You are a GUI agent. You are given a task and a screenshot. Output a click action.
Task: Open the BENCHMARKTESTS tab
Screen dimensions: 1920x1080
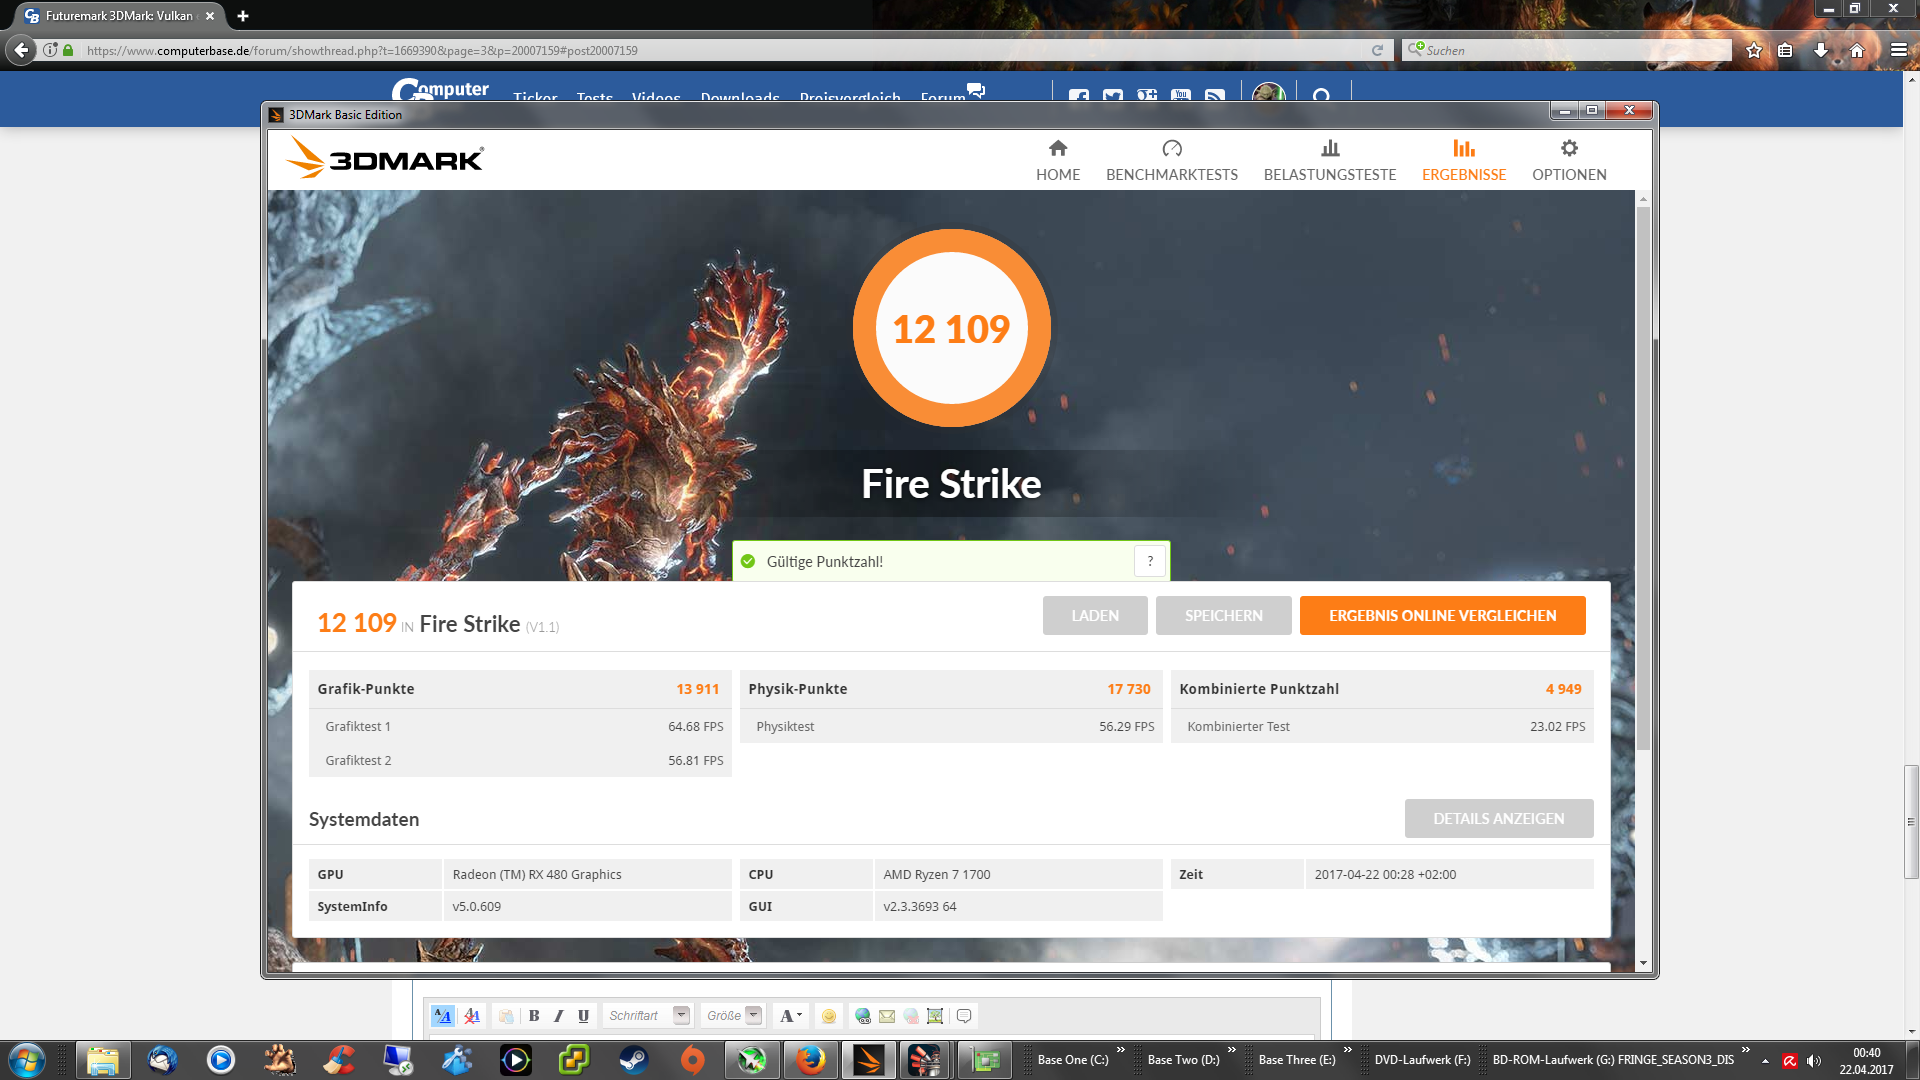coord(1171,161)
